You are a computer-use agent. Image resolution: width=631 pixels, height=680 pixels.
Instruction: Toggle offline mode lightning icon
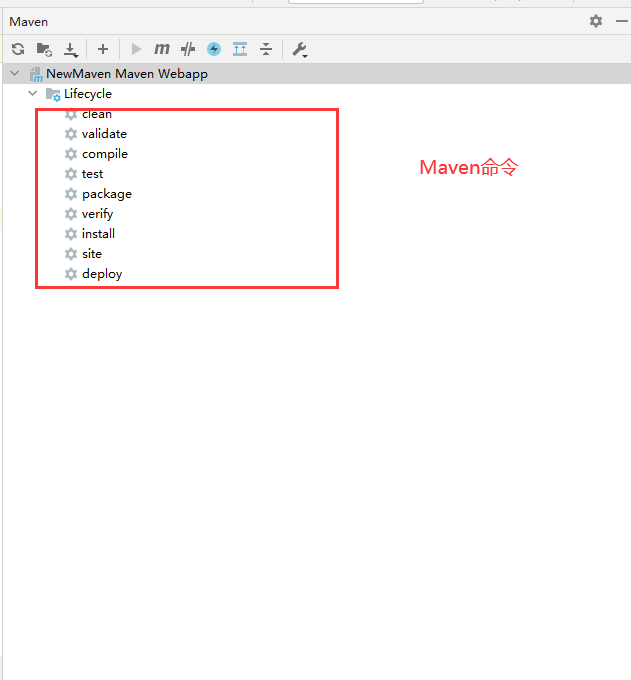(214, 49)
